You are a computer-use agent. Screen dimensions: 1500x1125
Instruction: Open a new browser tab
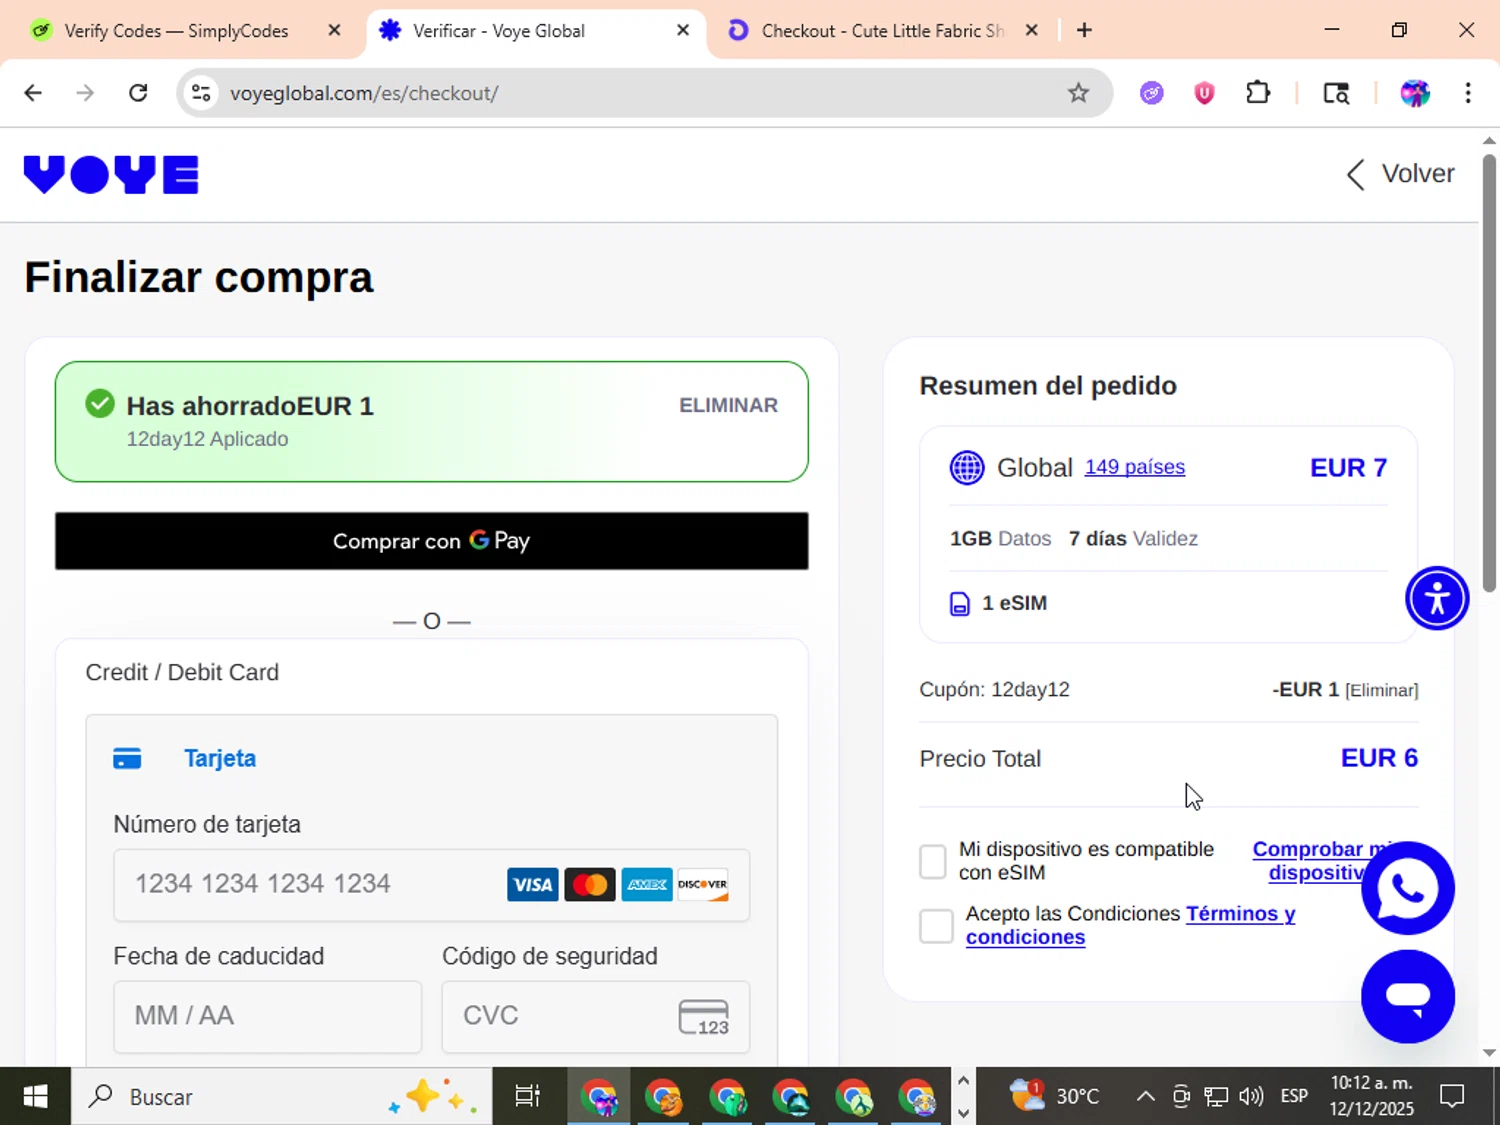(1084, 30)
